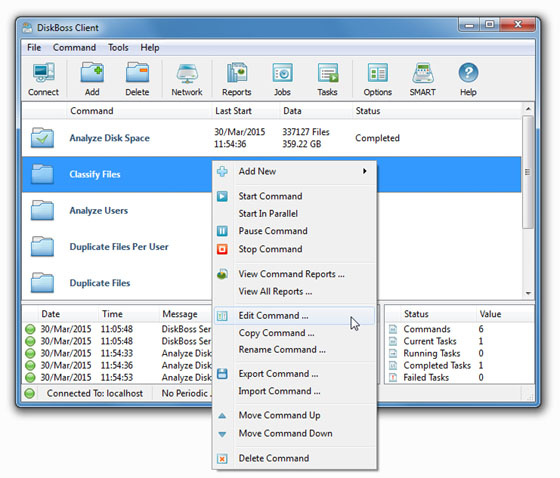Choose Start Command from context menu

tap(295, 196)
